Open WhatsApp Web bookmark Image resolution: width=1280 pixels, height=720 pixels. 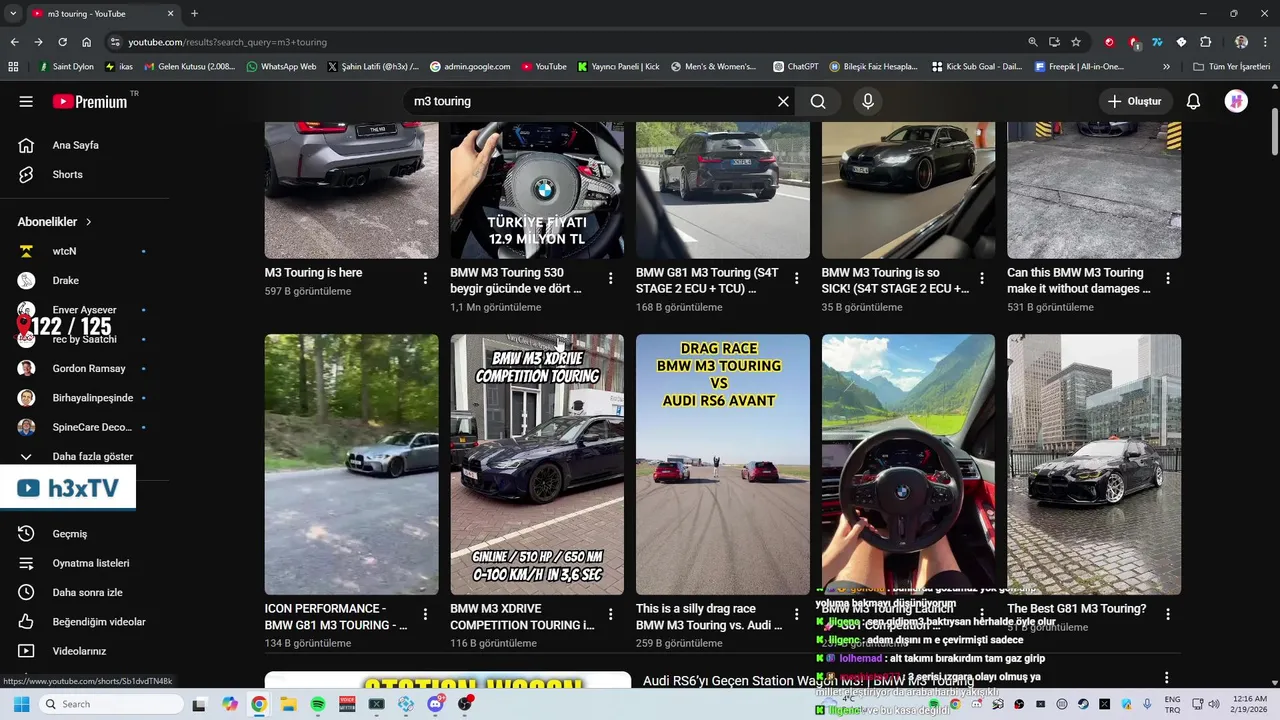[281, 67]
